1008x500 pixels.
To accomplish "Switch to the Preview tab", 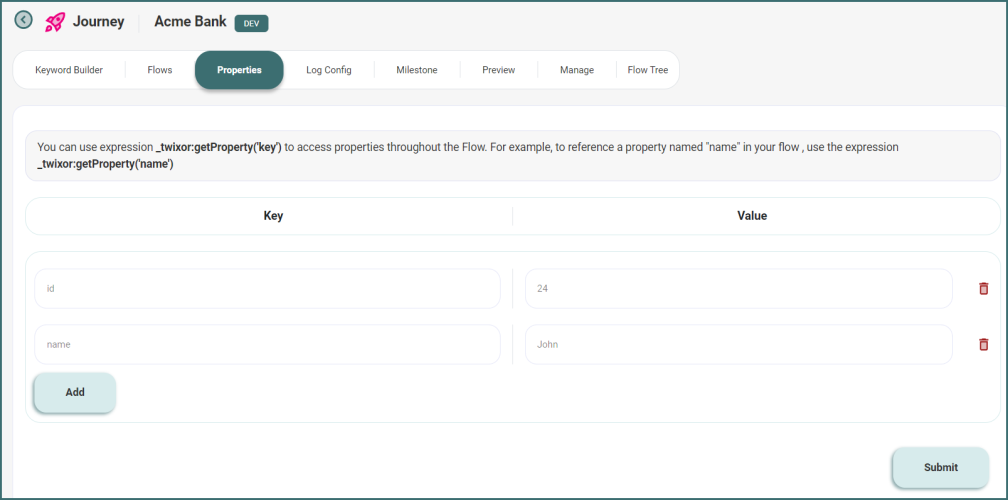I will pos(499,70).
